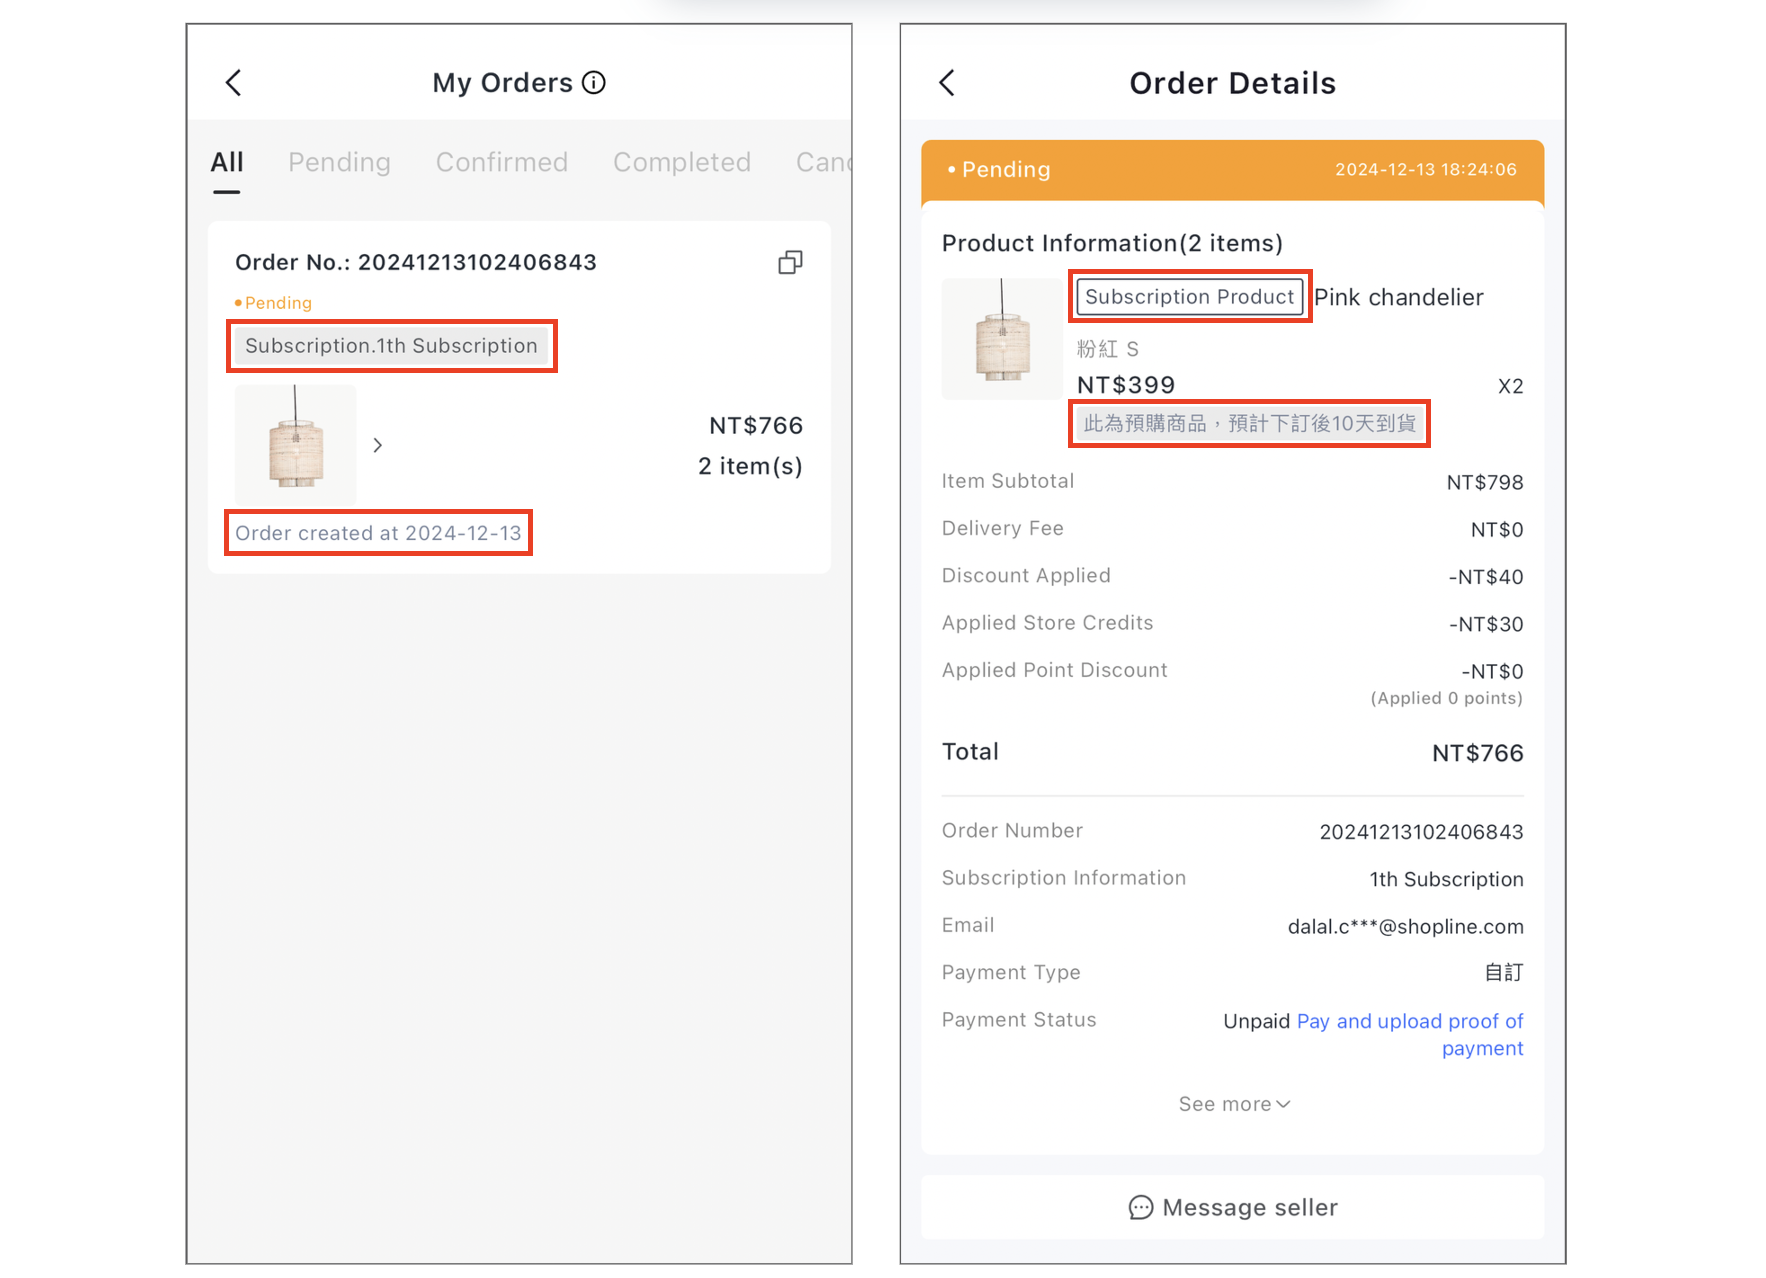The image size is (1766, 1278).
Task: Expand See more order details
Action: [x=1234, y=1104]
